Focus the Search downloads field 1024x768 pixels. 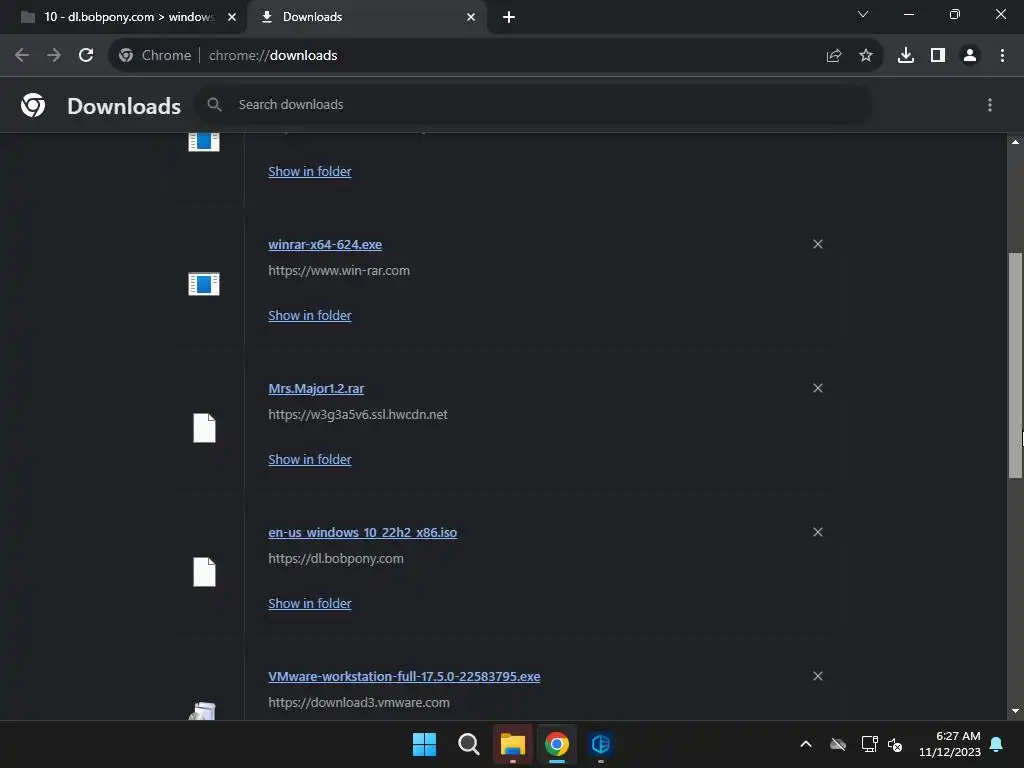[534, 104]
